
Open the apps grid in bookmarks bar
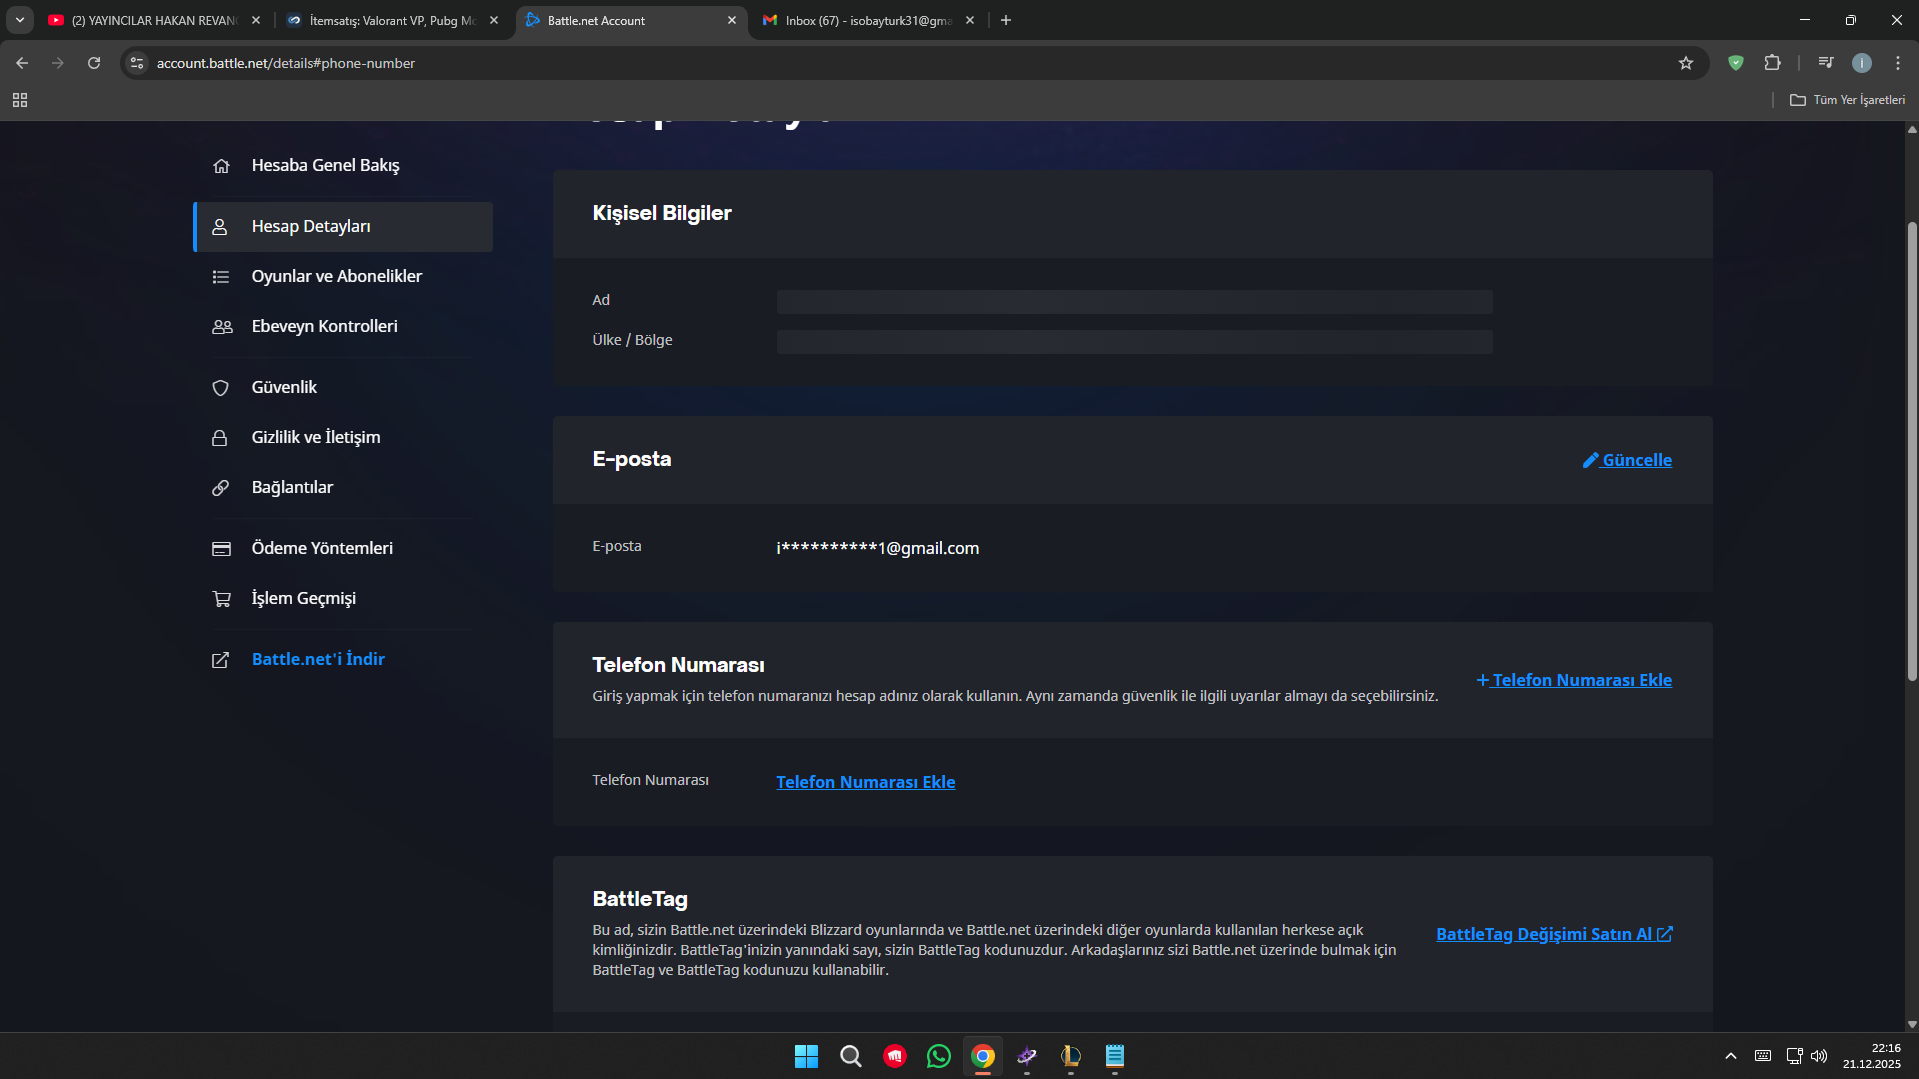[x=20, y=100]
